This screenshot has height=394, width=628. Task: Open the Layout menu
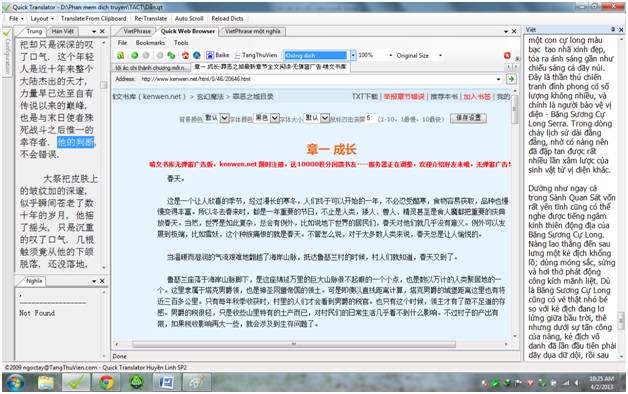click(x=42, y=18)
